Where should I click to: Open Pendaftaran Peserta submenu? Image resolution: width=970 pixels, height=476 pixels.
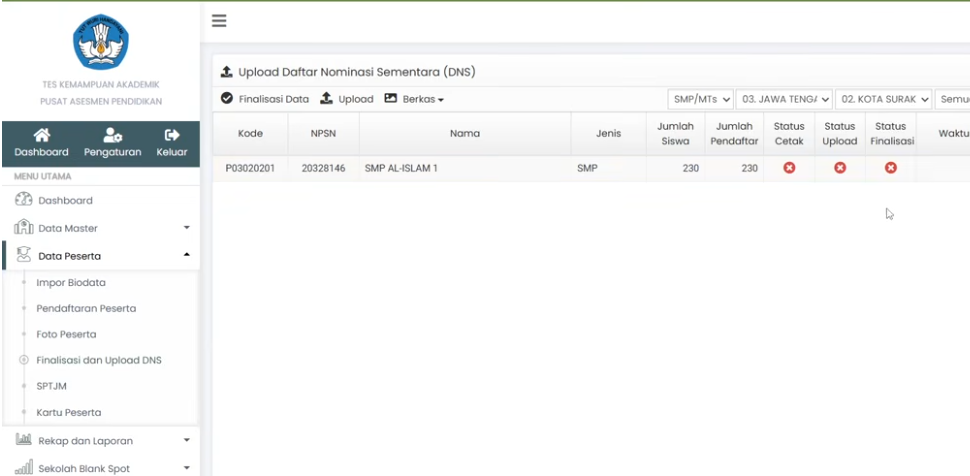point(86,308)
